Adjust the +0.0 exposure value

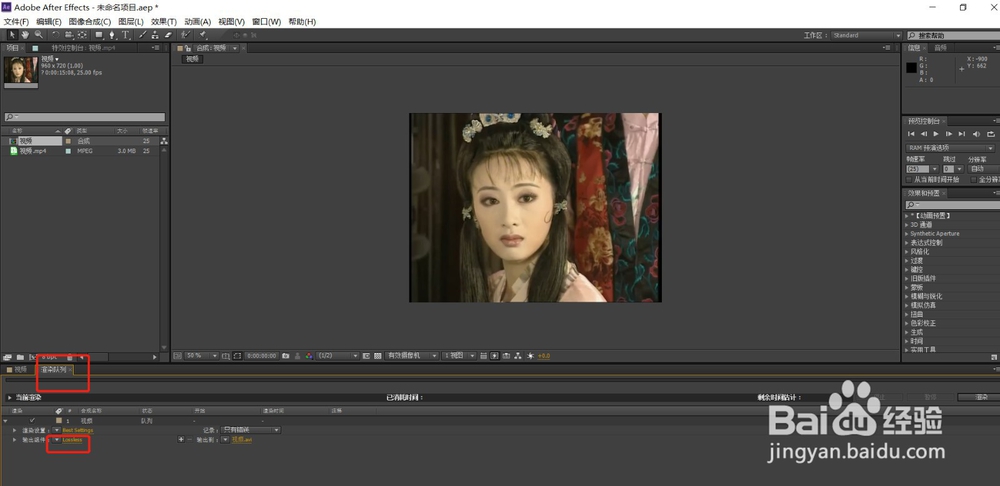tap(543, 356)
